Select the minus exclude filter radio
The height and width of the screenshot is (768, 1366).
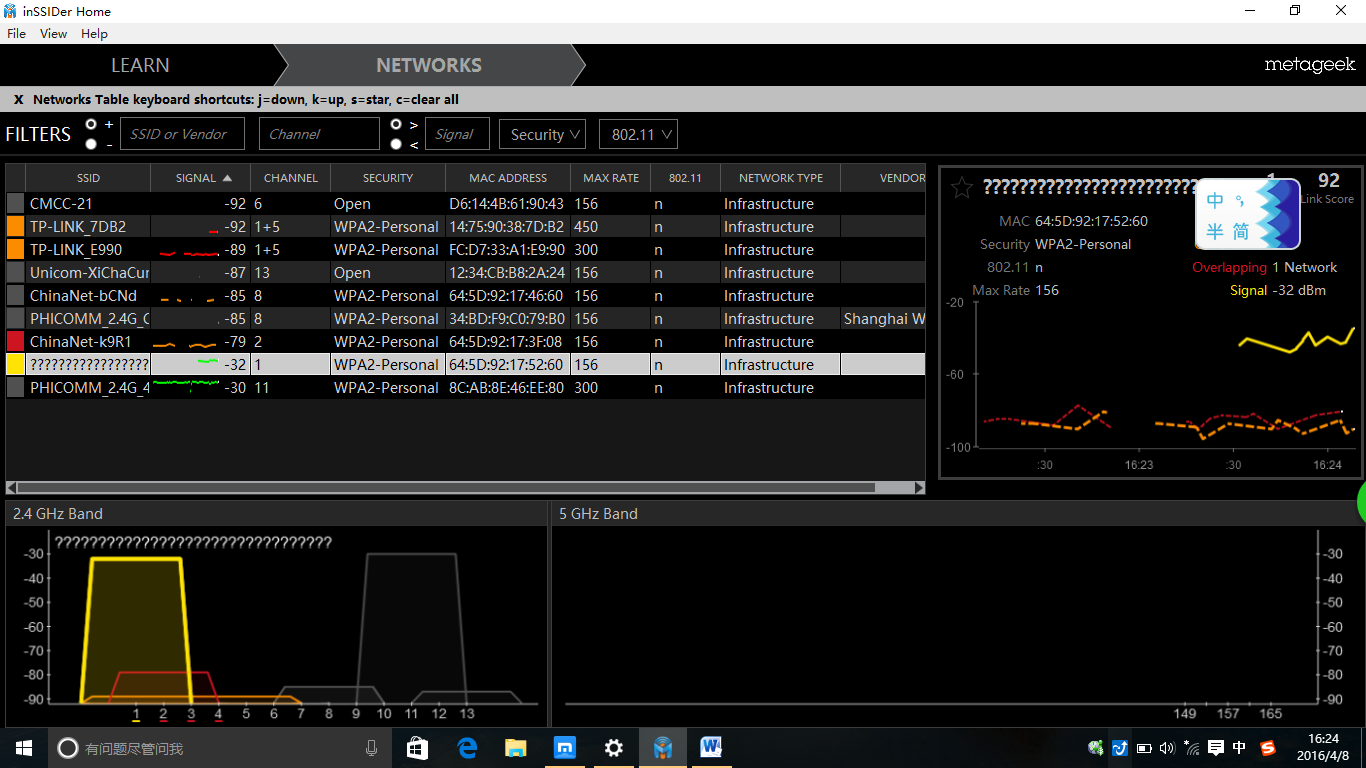pyautogui.click(x=91, y=144)
